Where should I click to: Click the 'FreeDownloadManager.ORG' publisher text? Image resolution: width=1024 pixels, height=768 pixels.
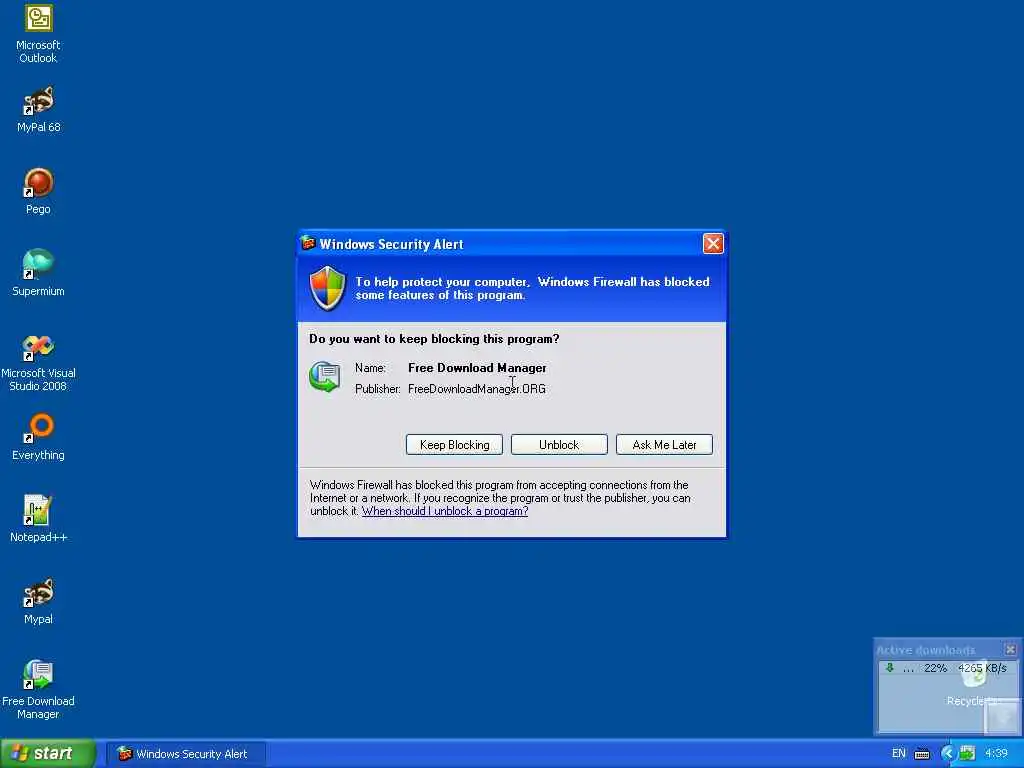click(477, 389)
